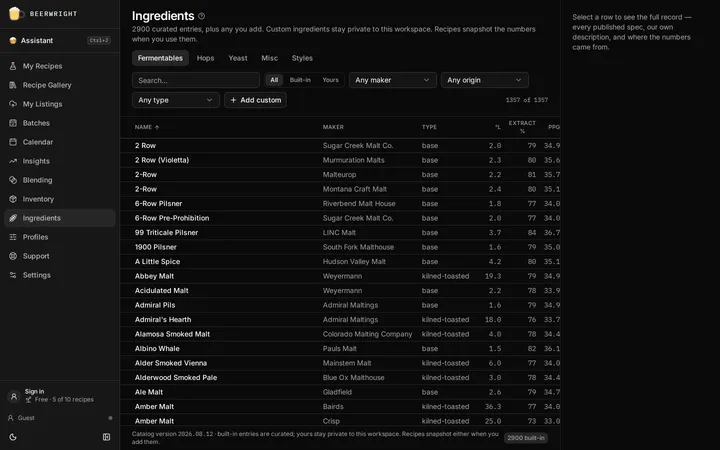The width and height of the screenshot is (720, 450).
Task: Switch to the Yeast tab
Action: (x=238, y=58)
